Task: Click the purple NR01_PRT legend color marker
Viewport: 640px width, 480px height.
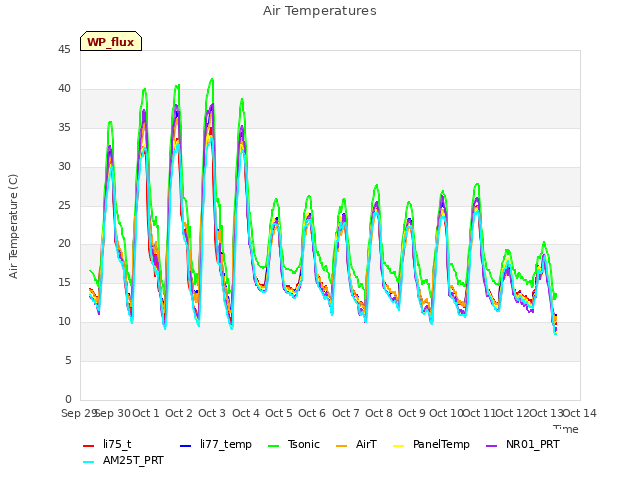Action: 492,446
